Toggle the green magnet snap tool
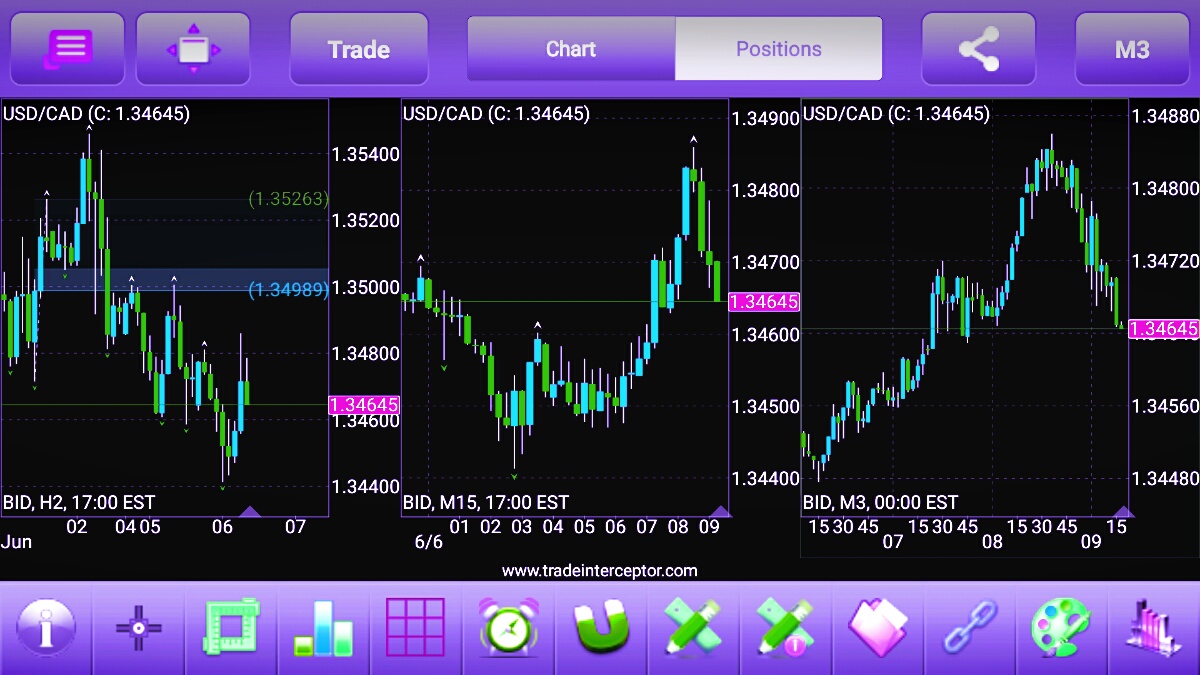1200x675 pixels. click(601, 629)
